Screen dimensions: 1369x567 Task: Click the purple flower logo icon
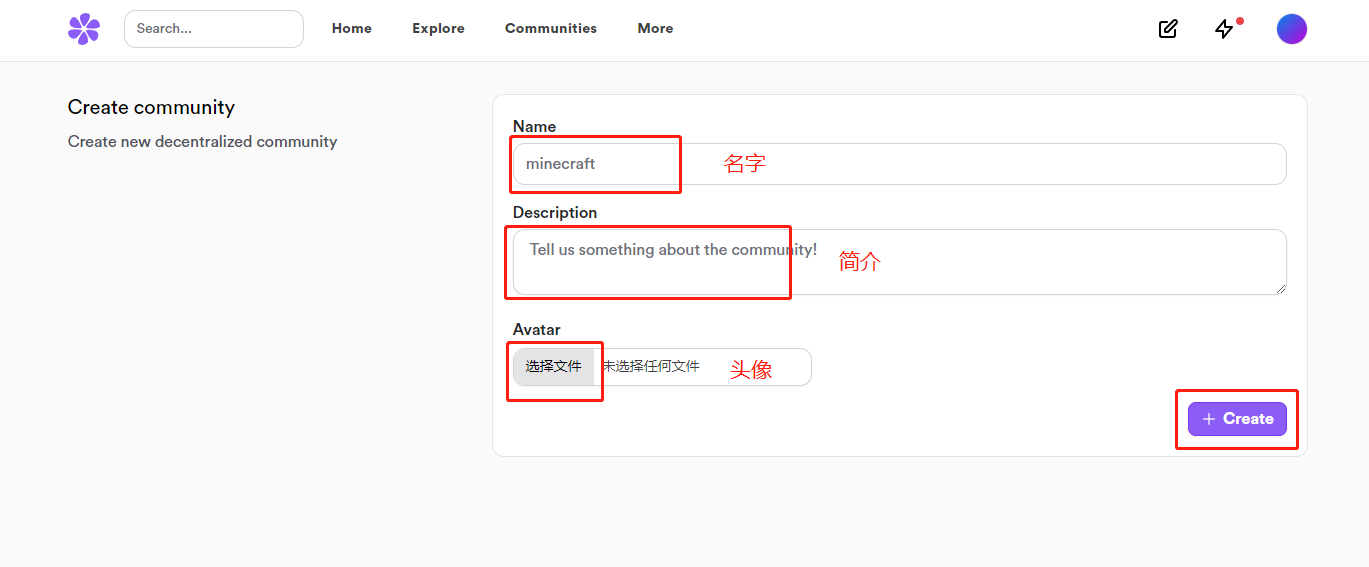[84, 29]
